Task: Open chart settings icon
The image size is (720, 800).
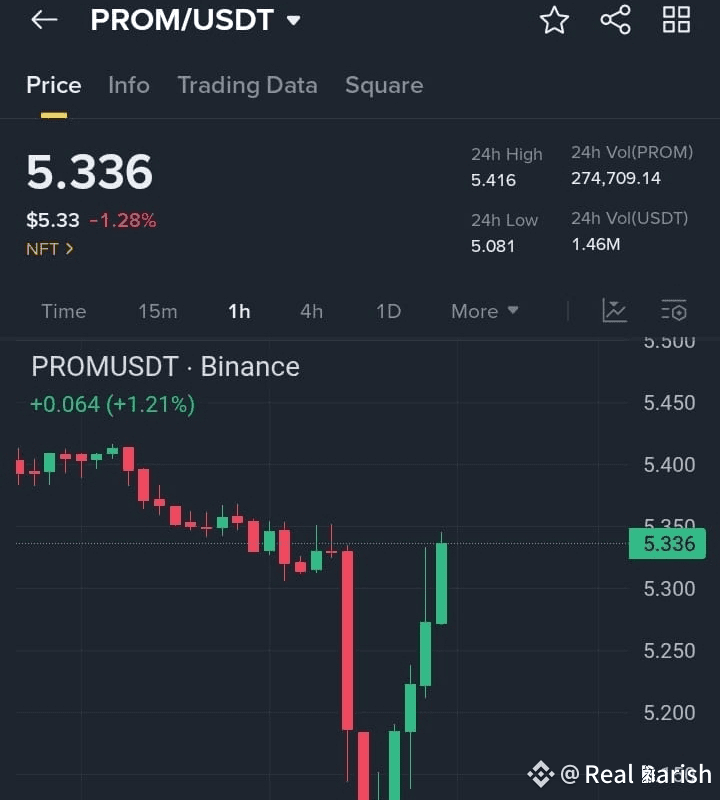Action: coord(674,311)
